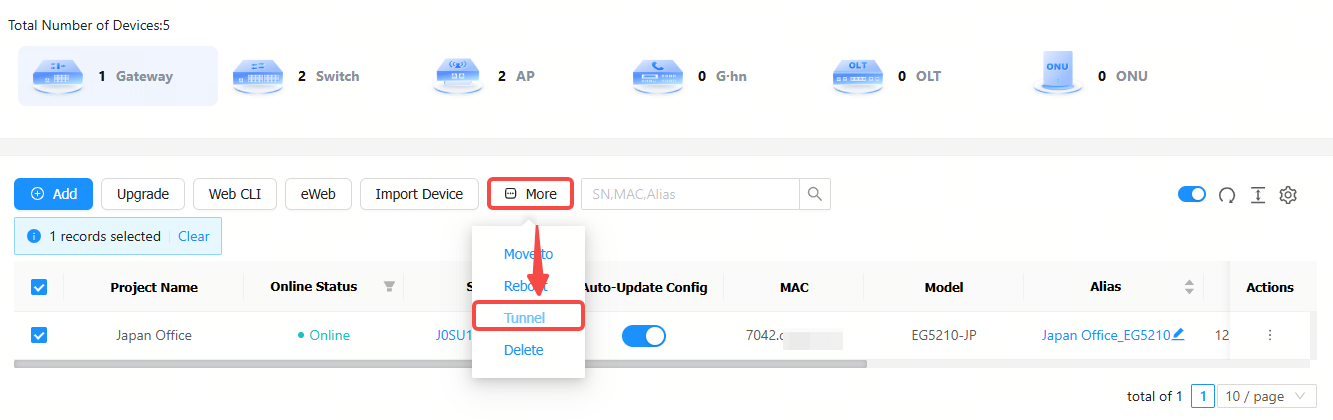The image size is (1333, 420).
Task: Open the Online Status filter funnel
Action: pyautogui.click(x=389, y=287)
